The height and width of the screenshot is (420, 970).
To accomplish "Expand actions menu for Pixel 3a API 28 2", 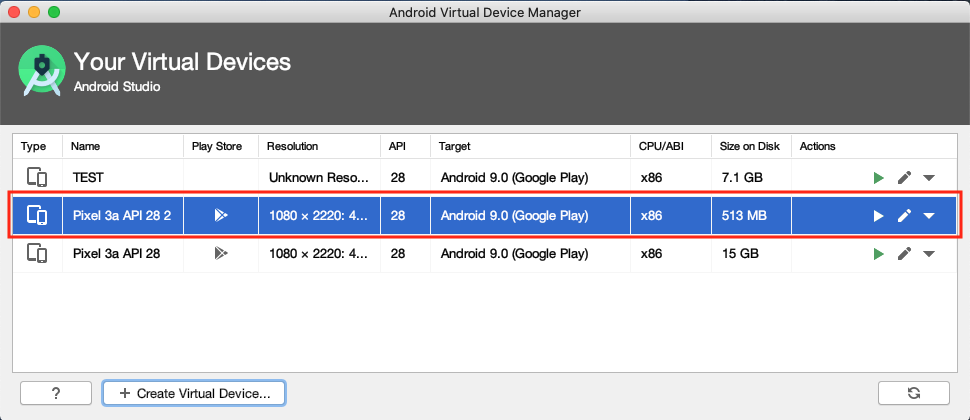I will point(929,216).
